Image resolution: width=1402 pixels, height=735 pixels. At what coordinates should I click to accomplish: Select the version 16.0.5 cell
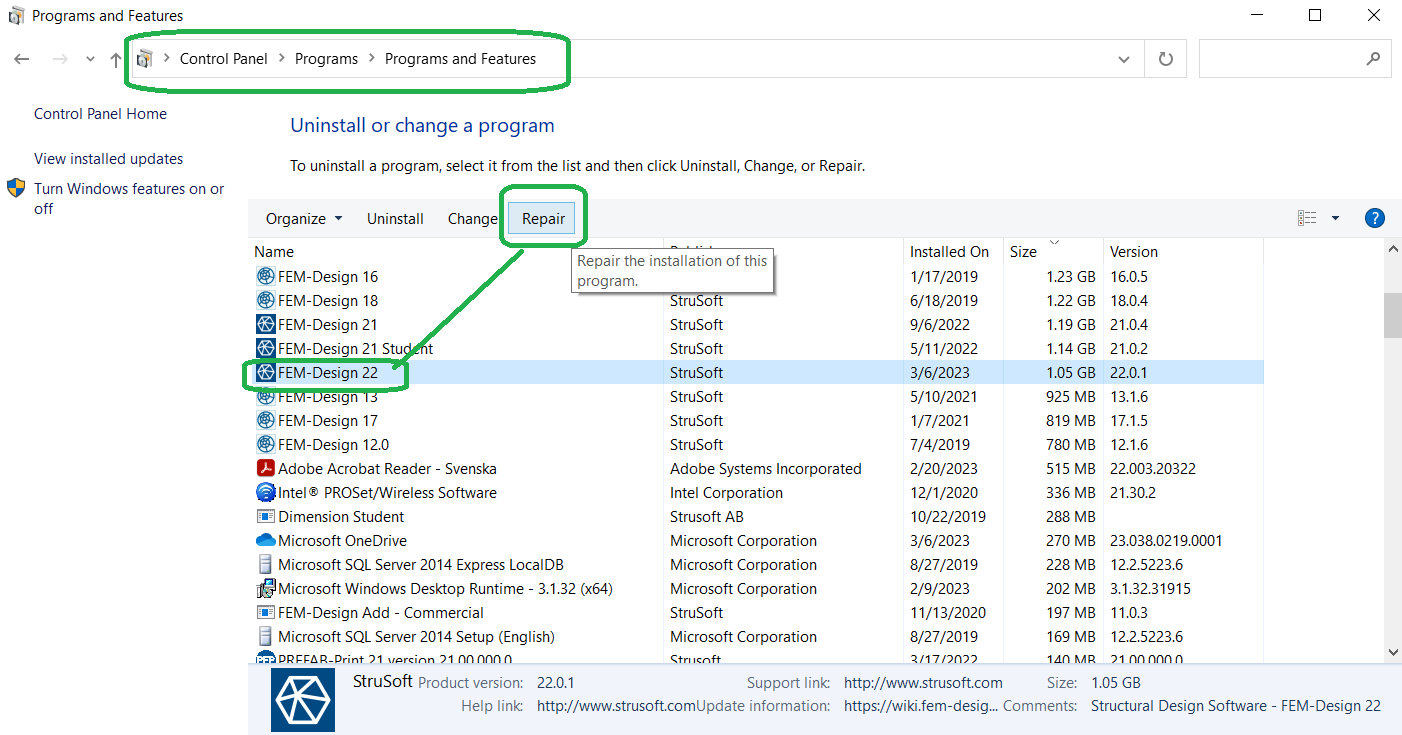tap(1130, 277)
